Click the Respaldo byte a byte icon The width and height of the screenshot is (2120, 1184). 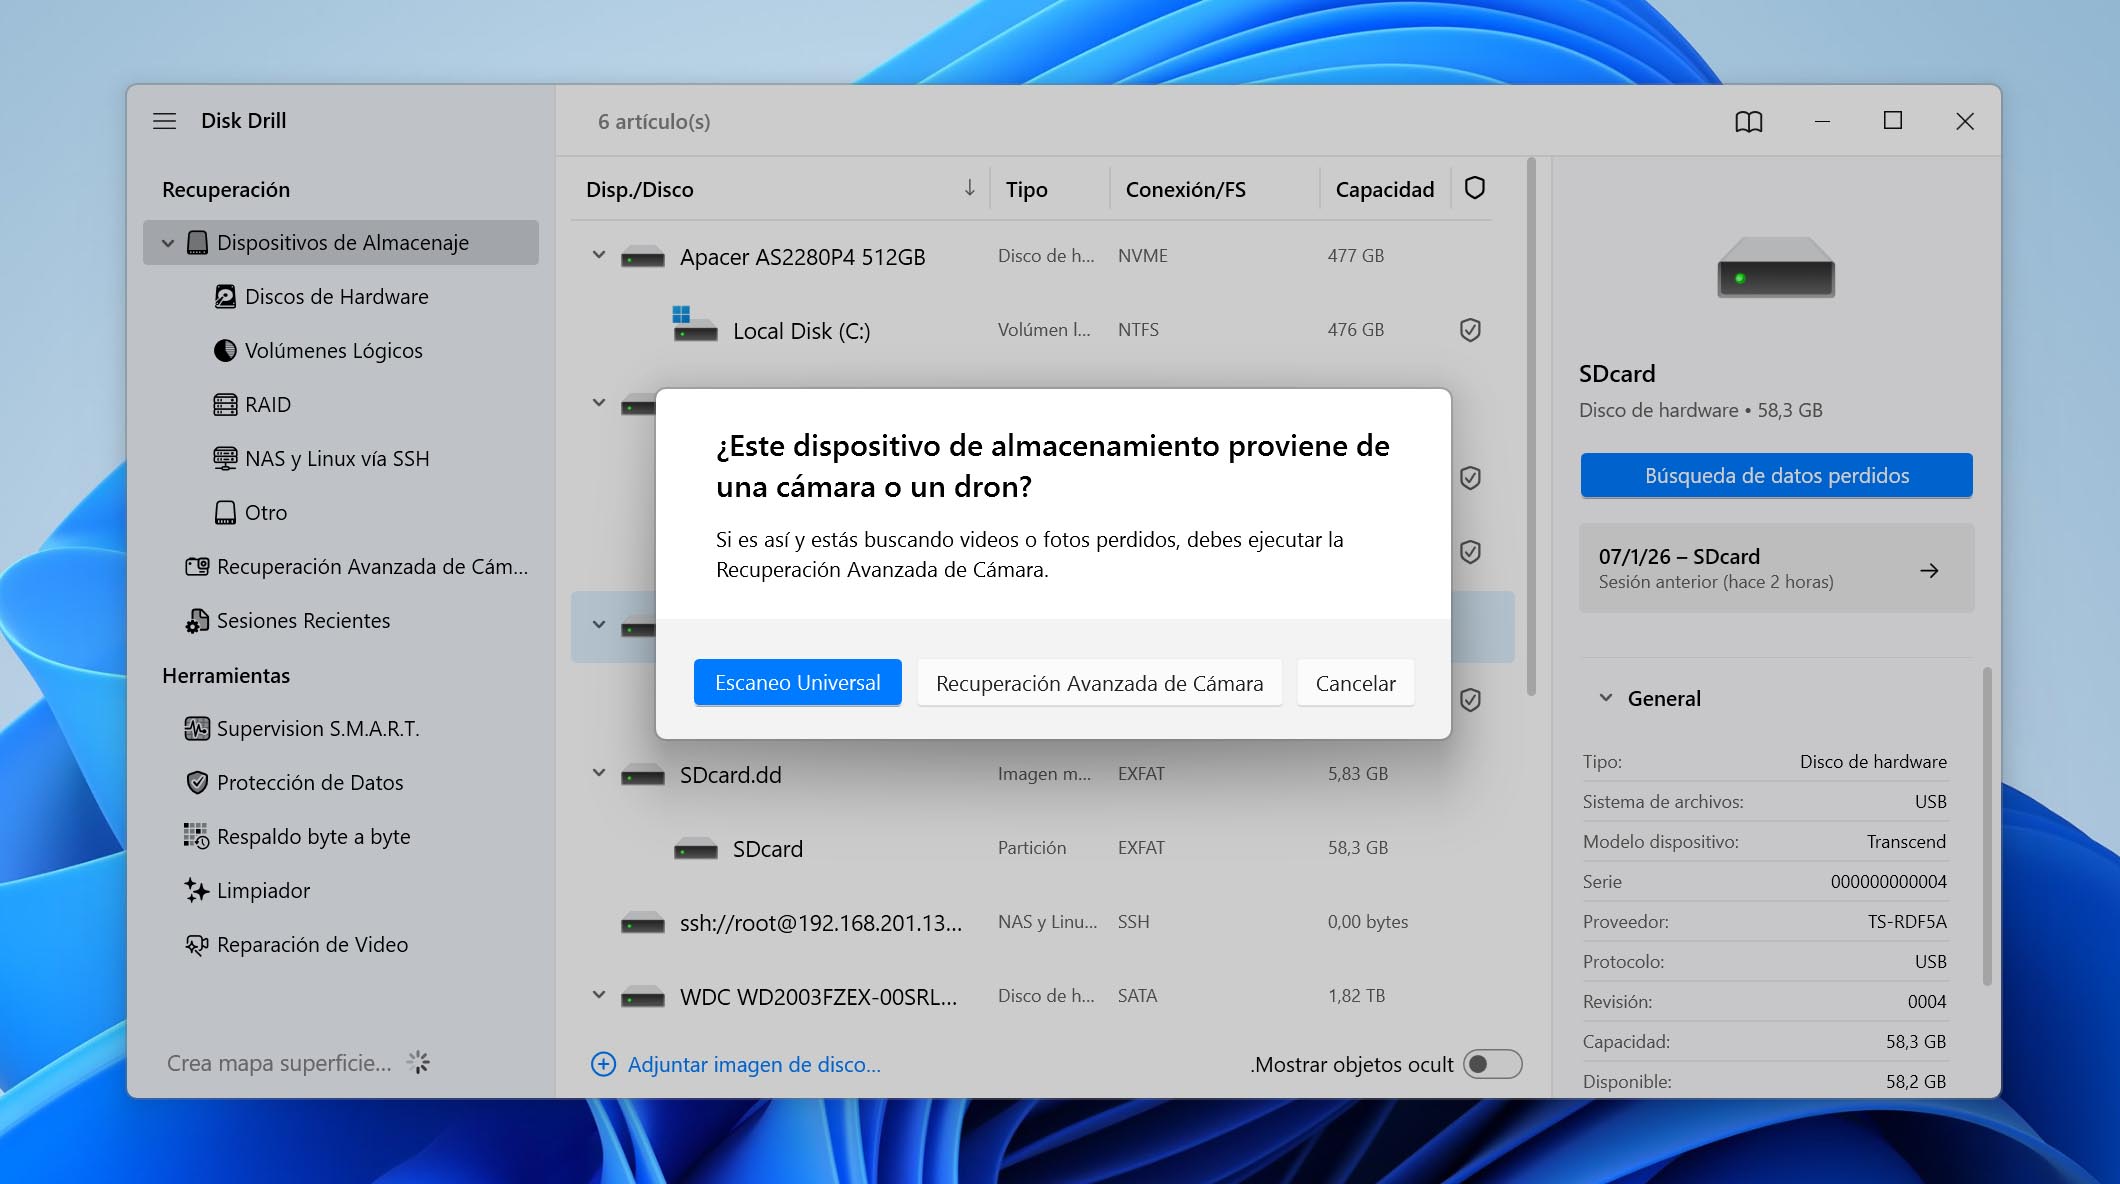pos(197,837)
